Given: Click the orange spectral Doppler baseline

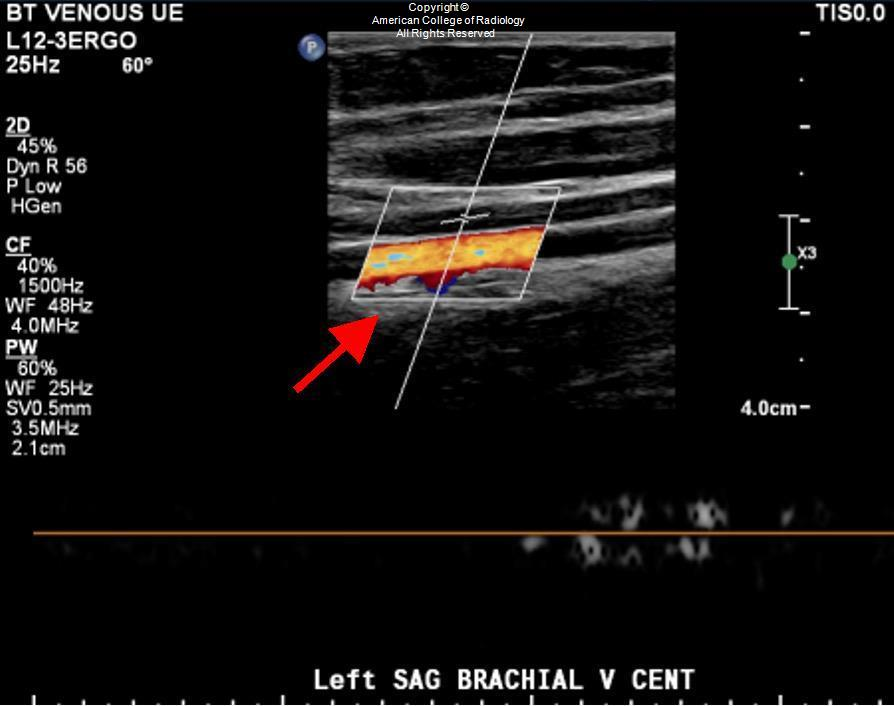Looking at the screenshot, I should 464,533.
